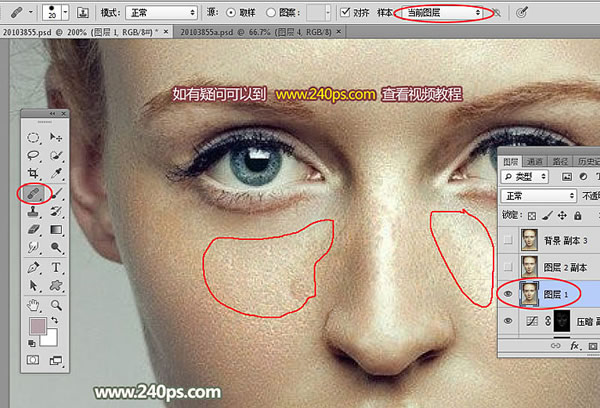Select the Eraser tool
The image size is (600, 408).
coord(33,229)
